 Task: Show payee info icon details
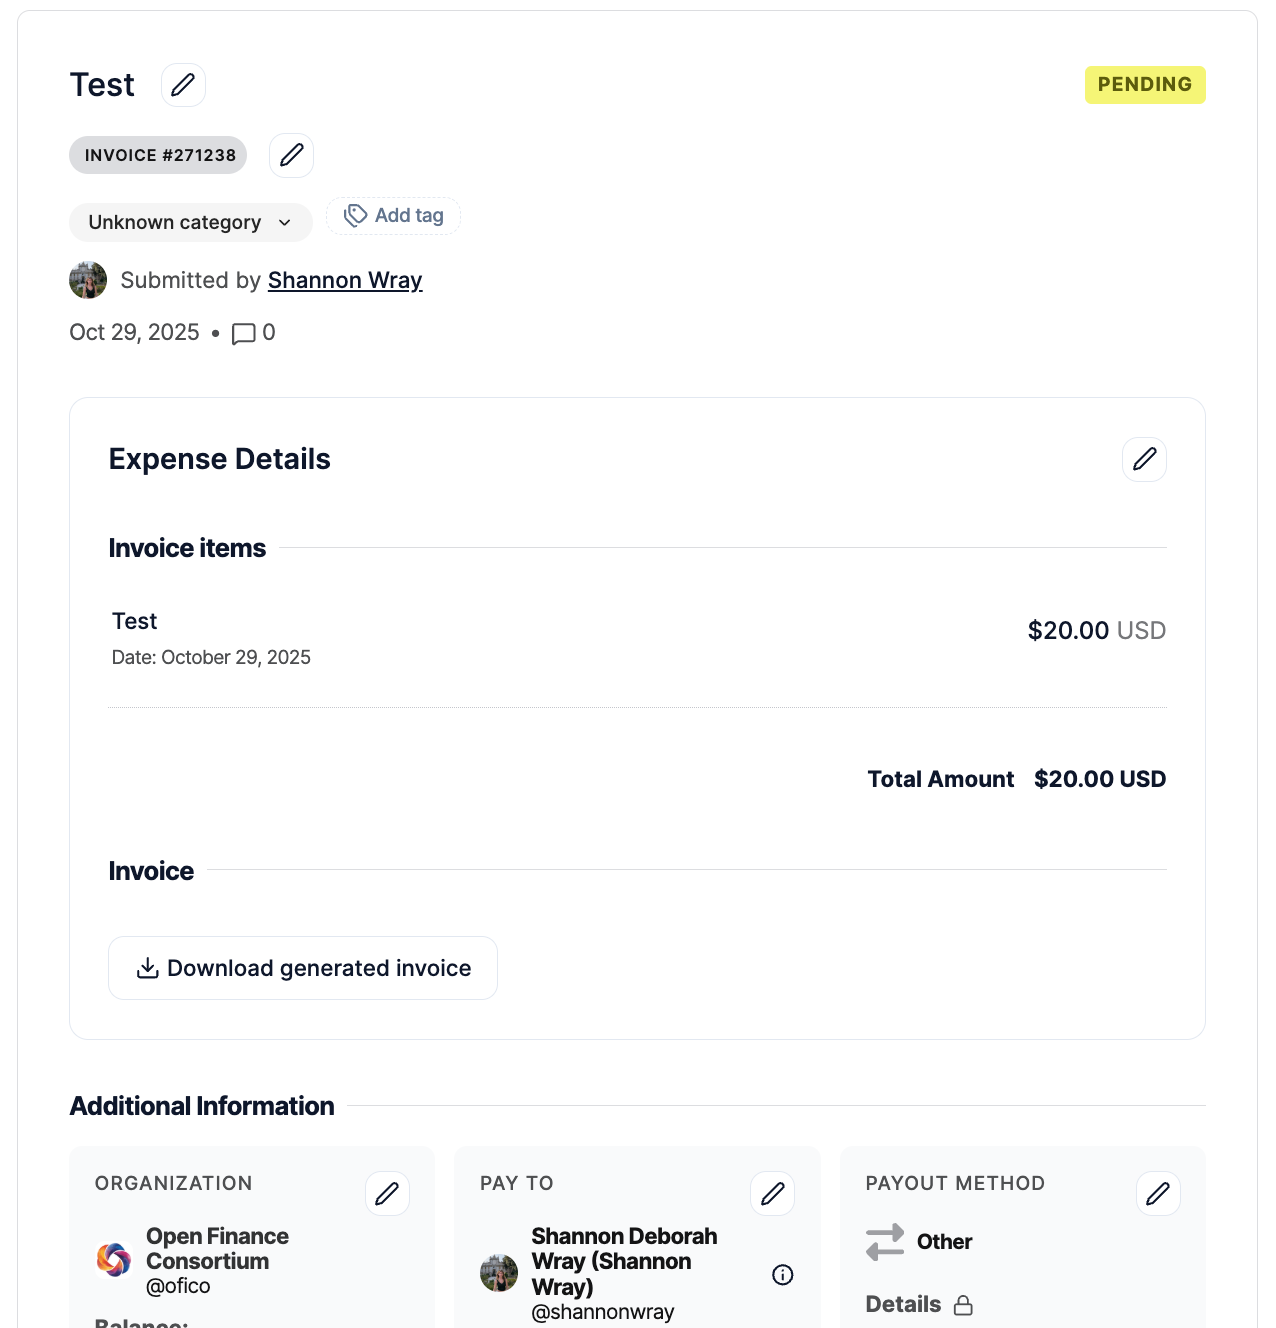point(783,1274)
